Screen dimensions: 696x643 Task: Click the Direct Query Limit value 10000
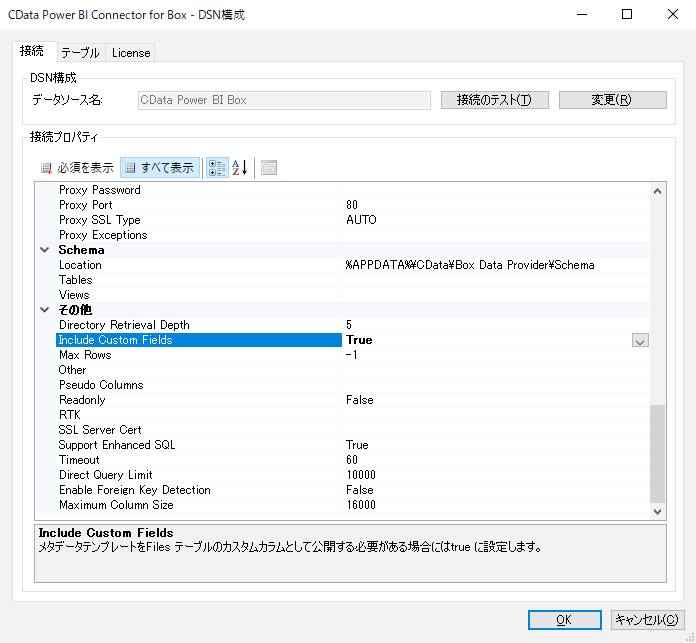361,475
